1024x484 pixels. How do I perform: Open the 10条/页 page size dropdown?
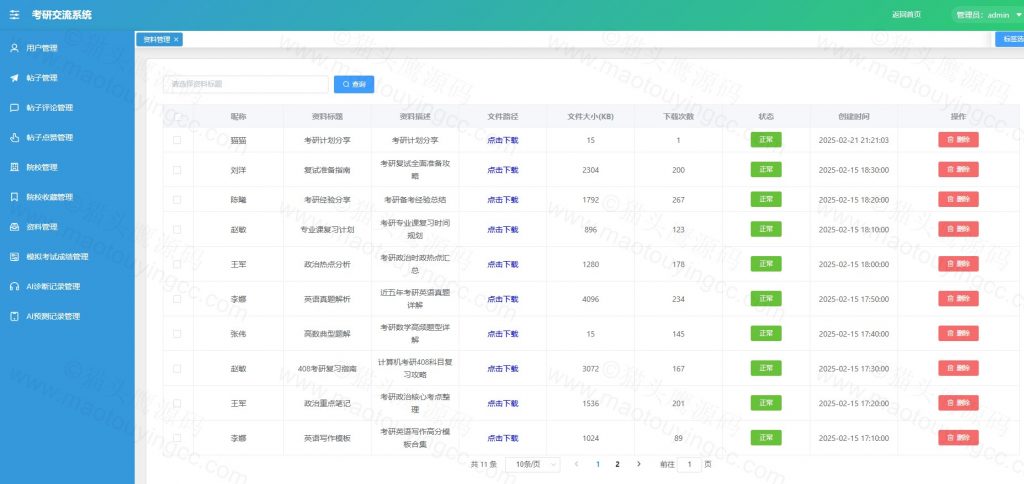pos(533,464)
